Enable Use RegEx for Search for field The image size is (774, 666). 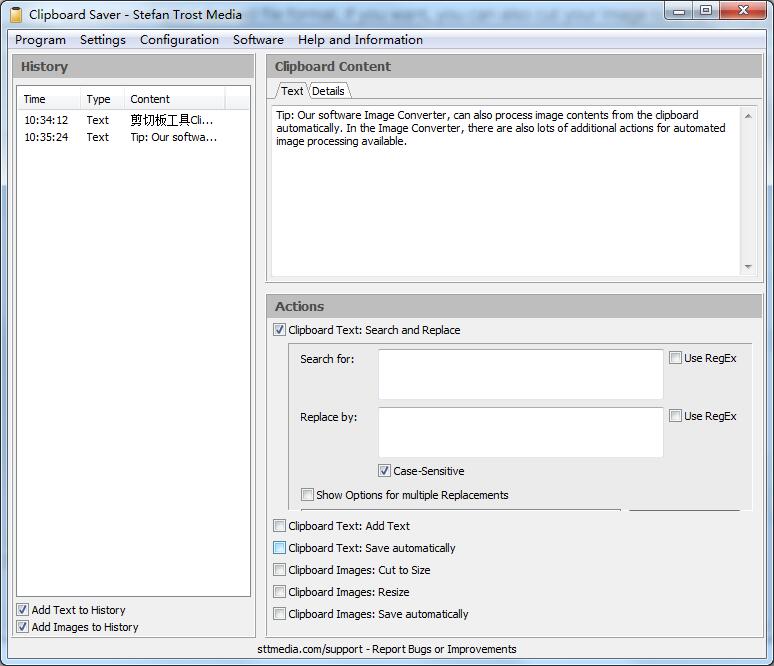[675, 357]
